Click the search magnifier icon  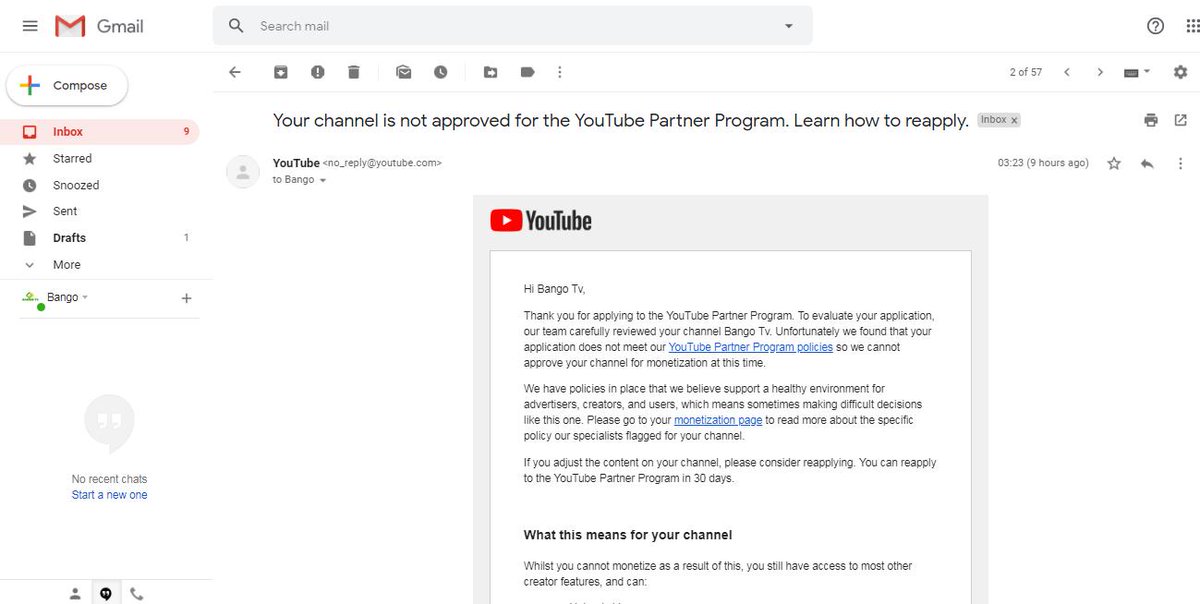coord(236,26)
